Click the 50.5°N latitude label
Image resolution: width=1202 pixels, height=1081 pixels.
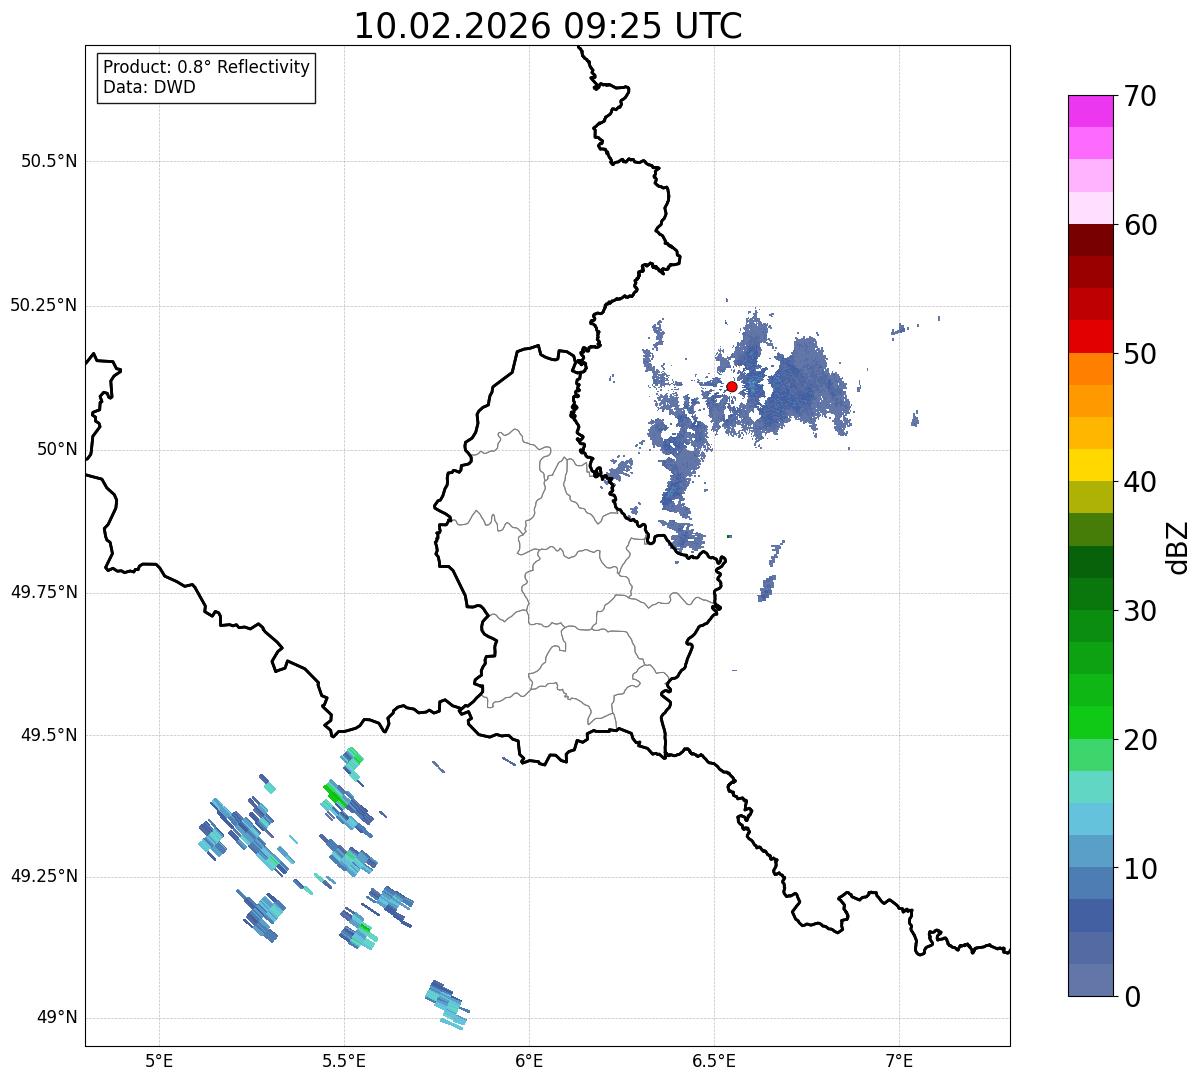[x=49, y=161]
